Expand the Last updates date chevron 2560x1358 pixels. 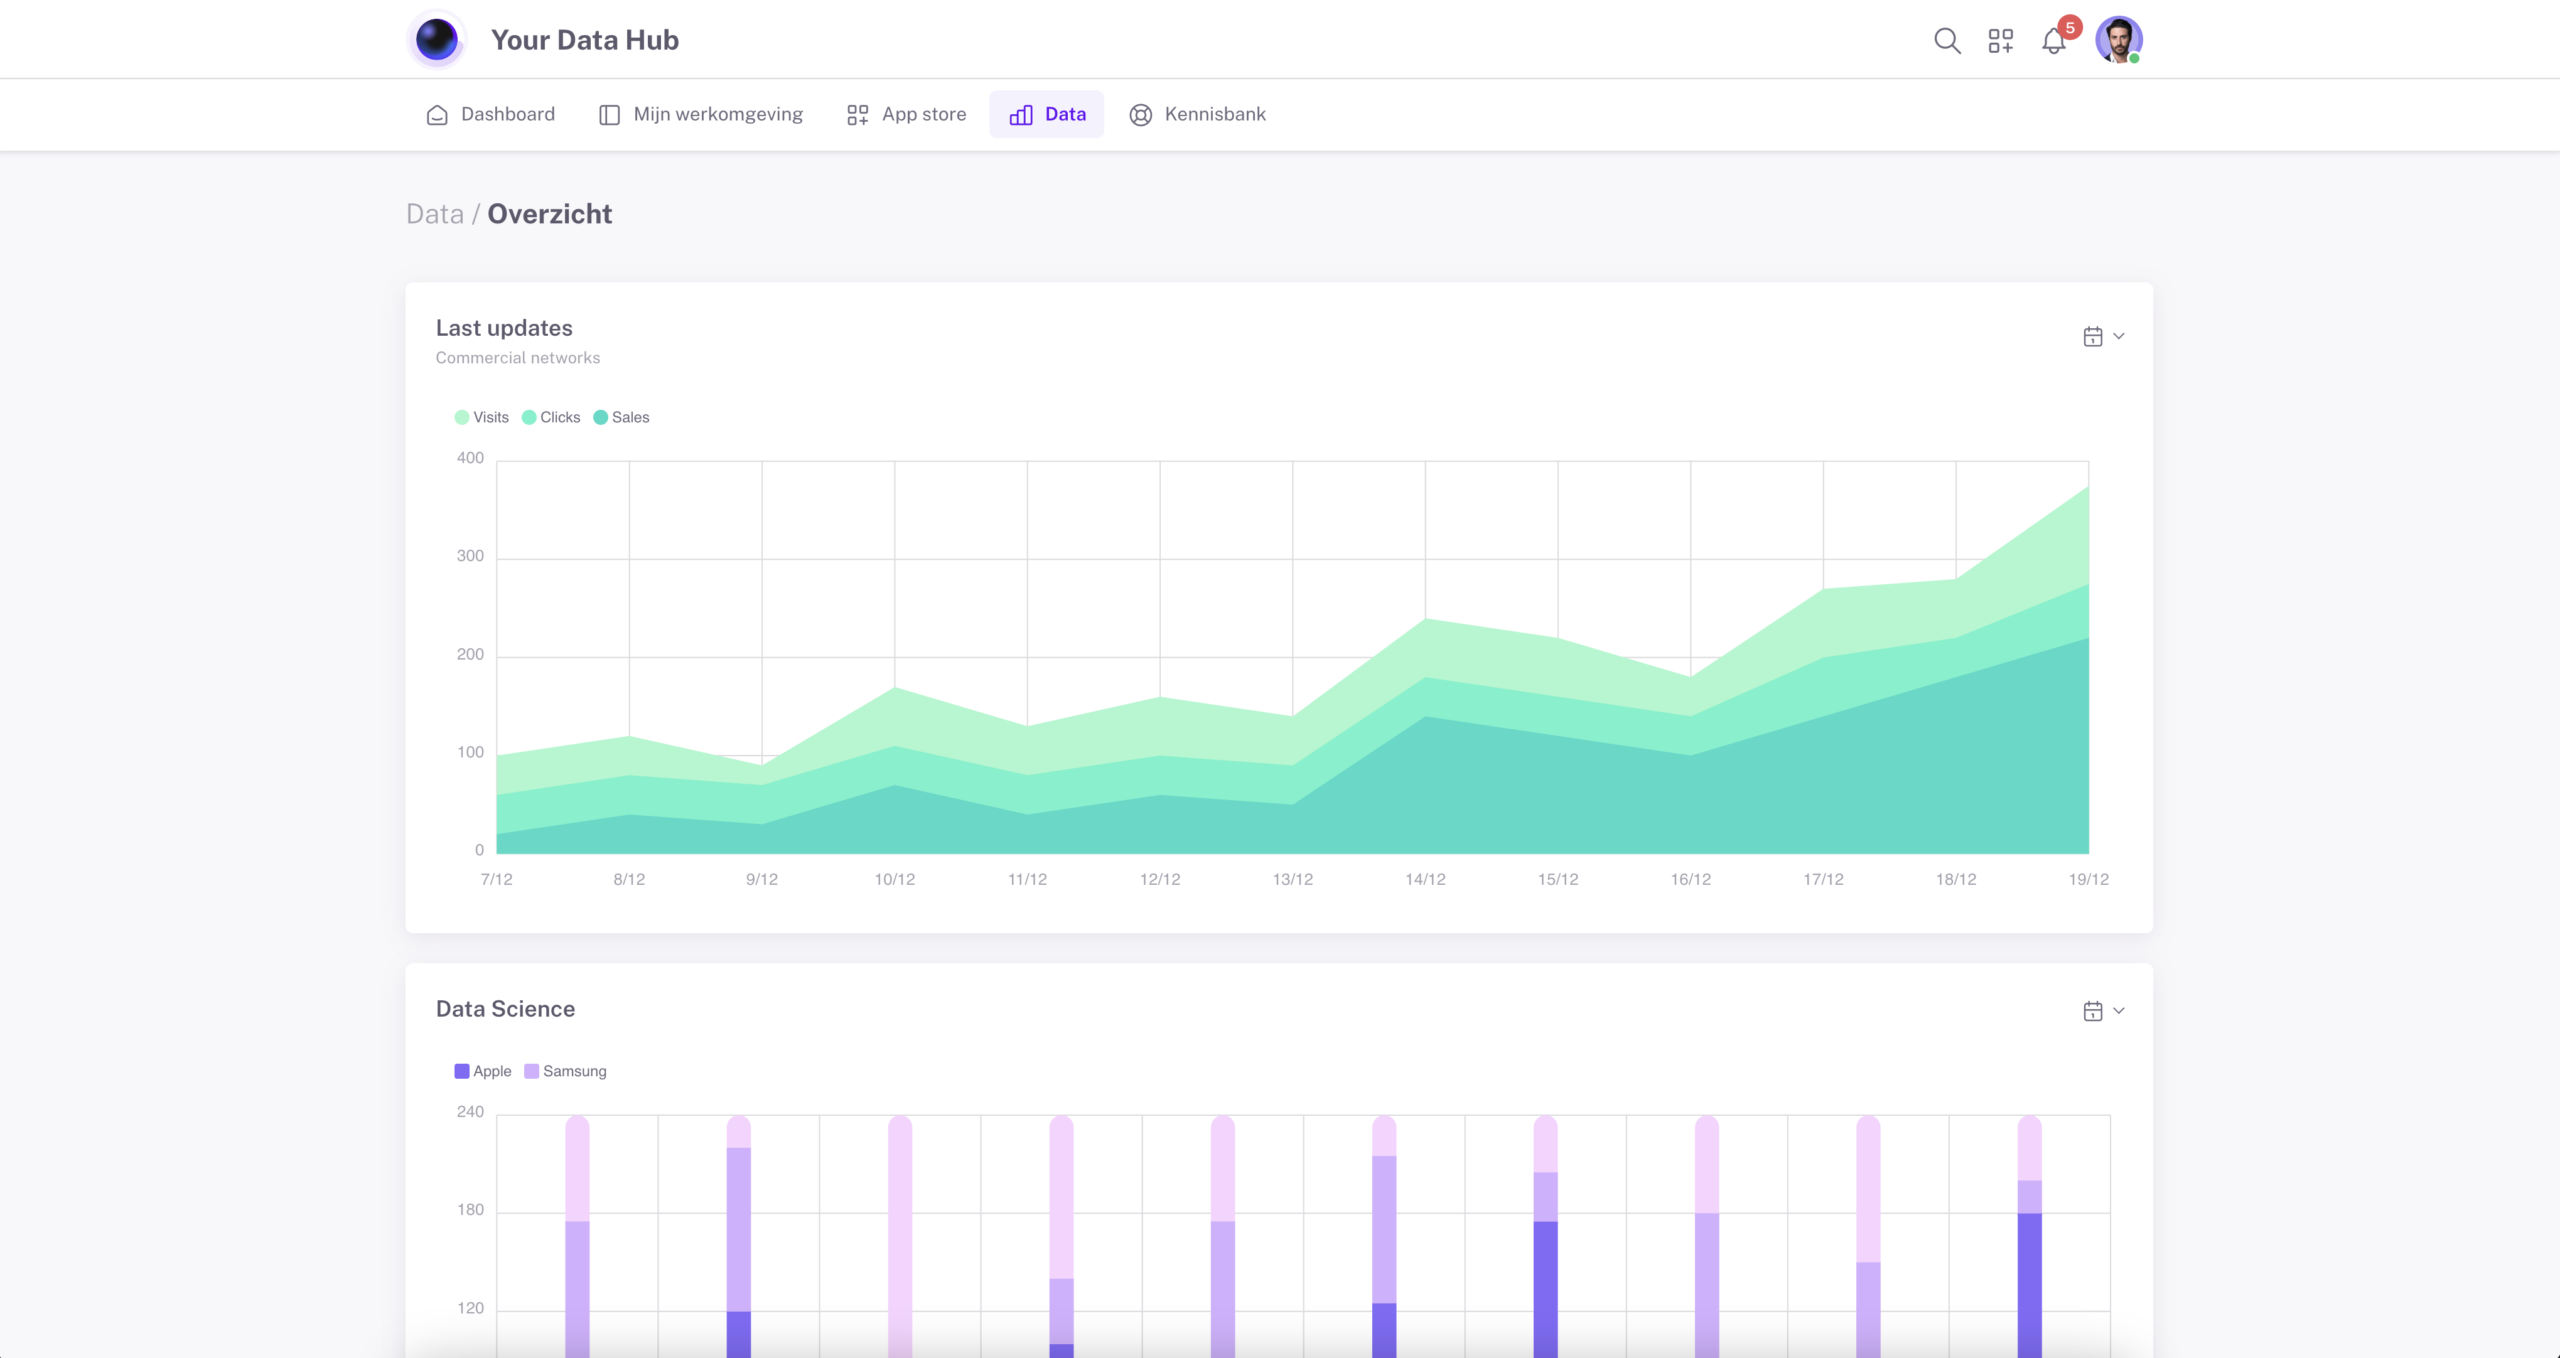point(2119,337)
